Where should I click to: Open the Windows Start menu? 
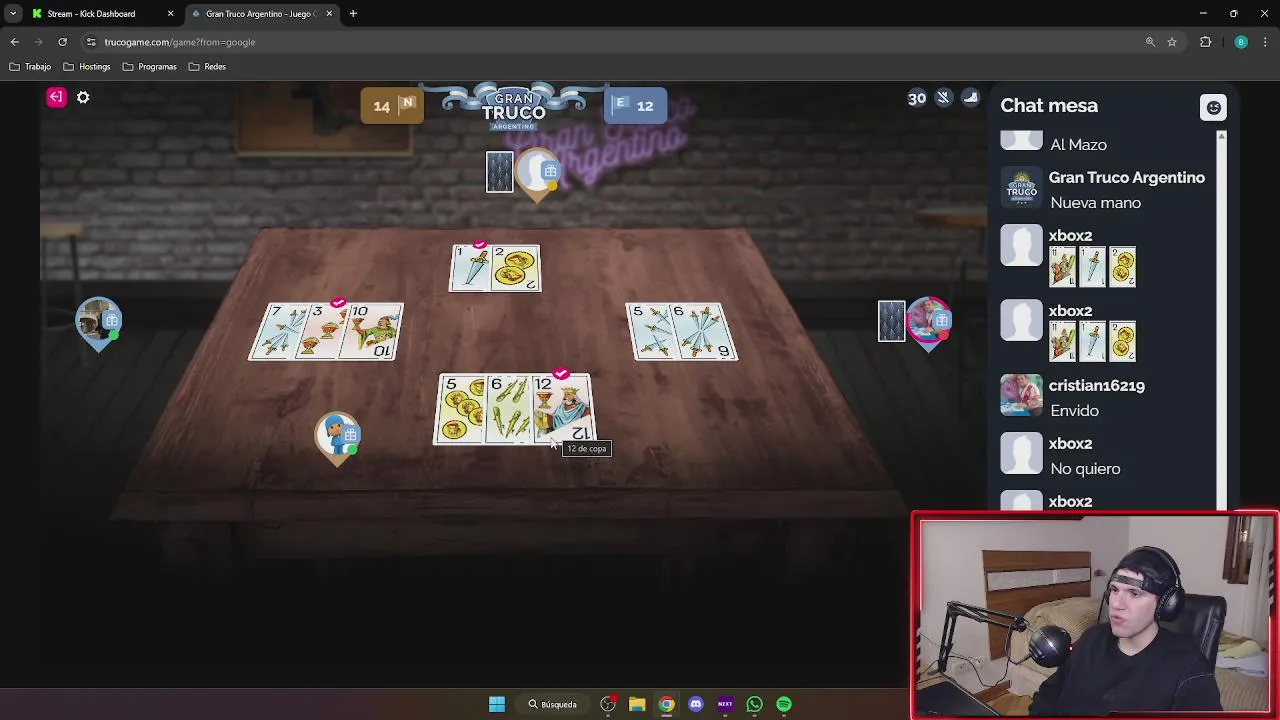[x=496, y=704]
